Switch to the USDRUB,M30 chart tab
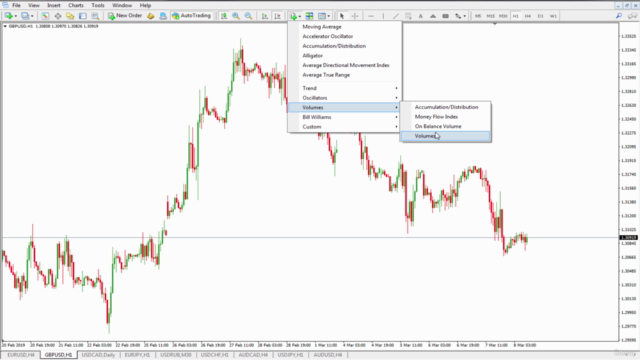Screen dimensions: 640x360 (x=176, y=355)
